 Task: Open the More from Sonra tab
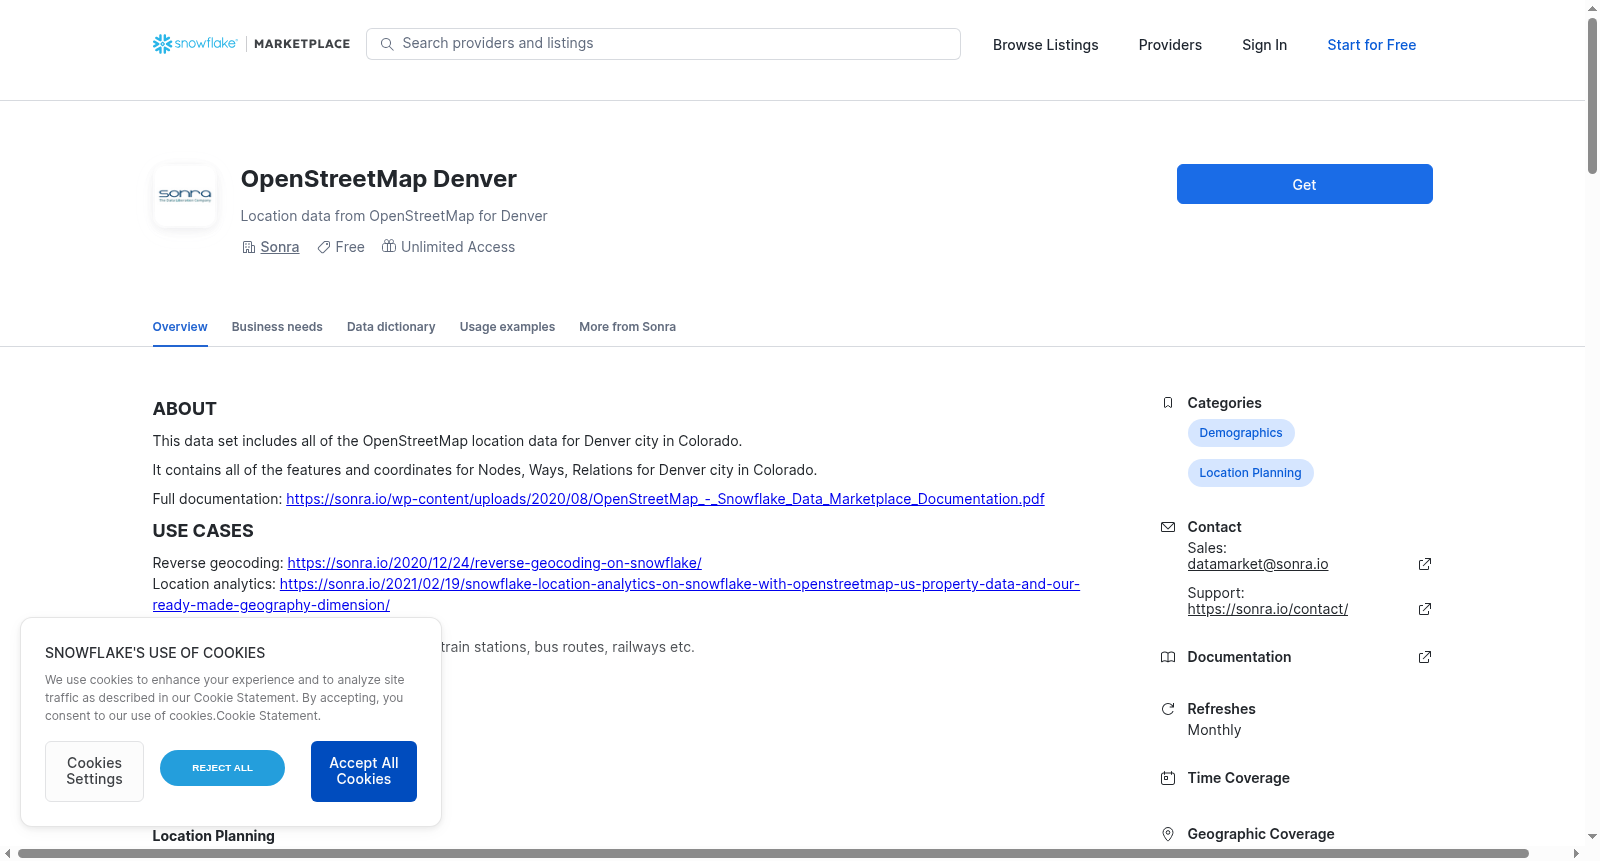(627, 327)
